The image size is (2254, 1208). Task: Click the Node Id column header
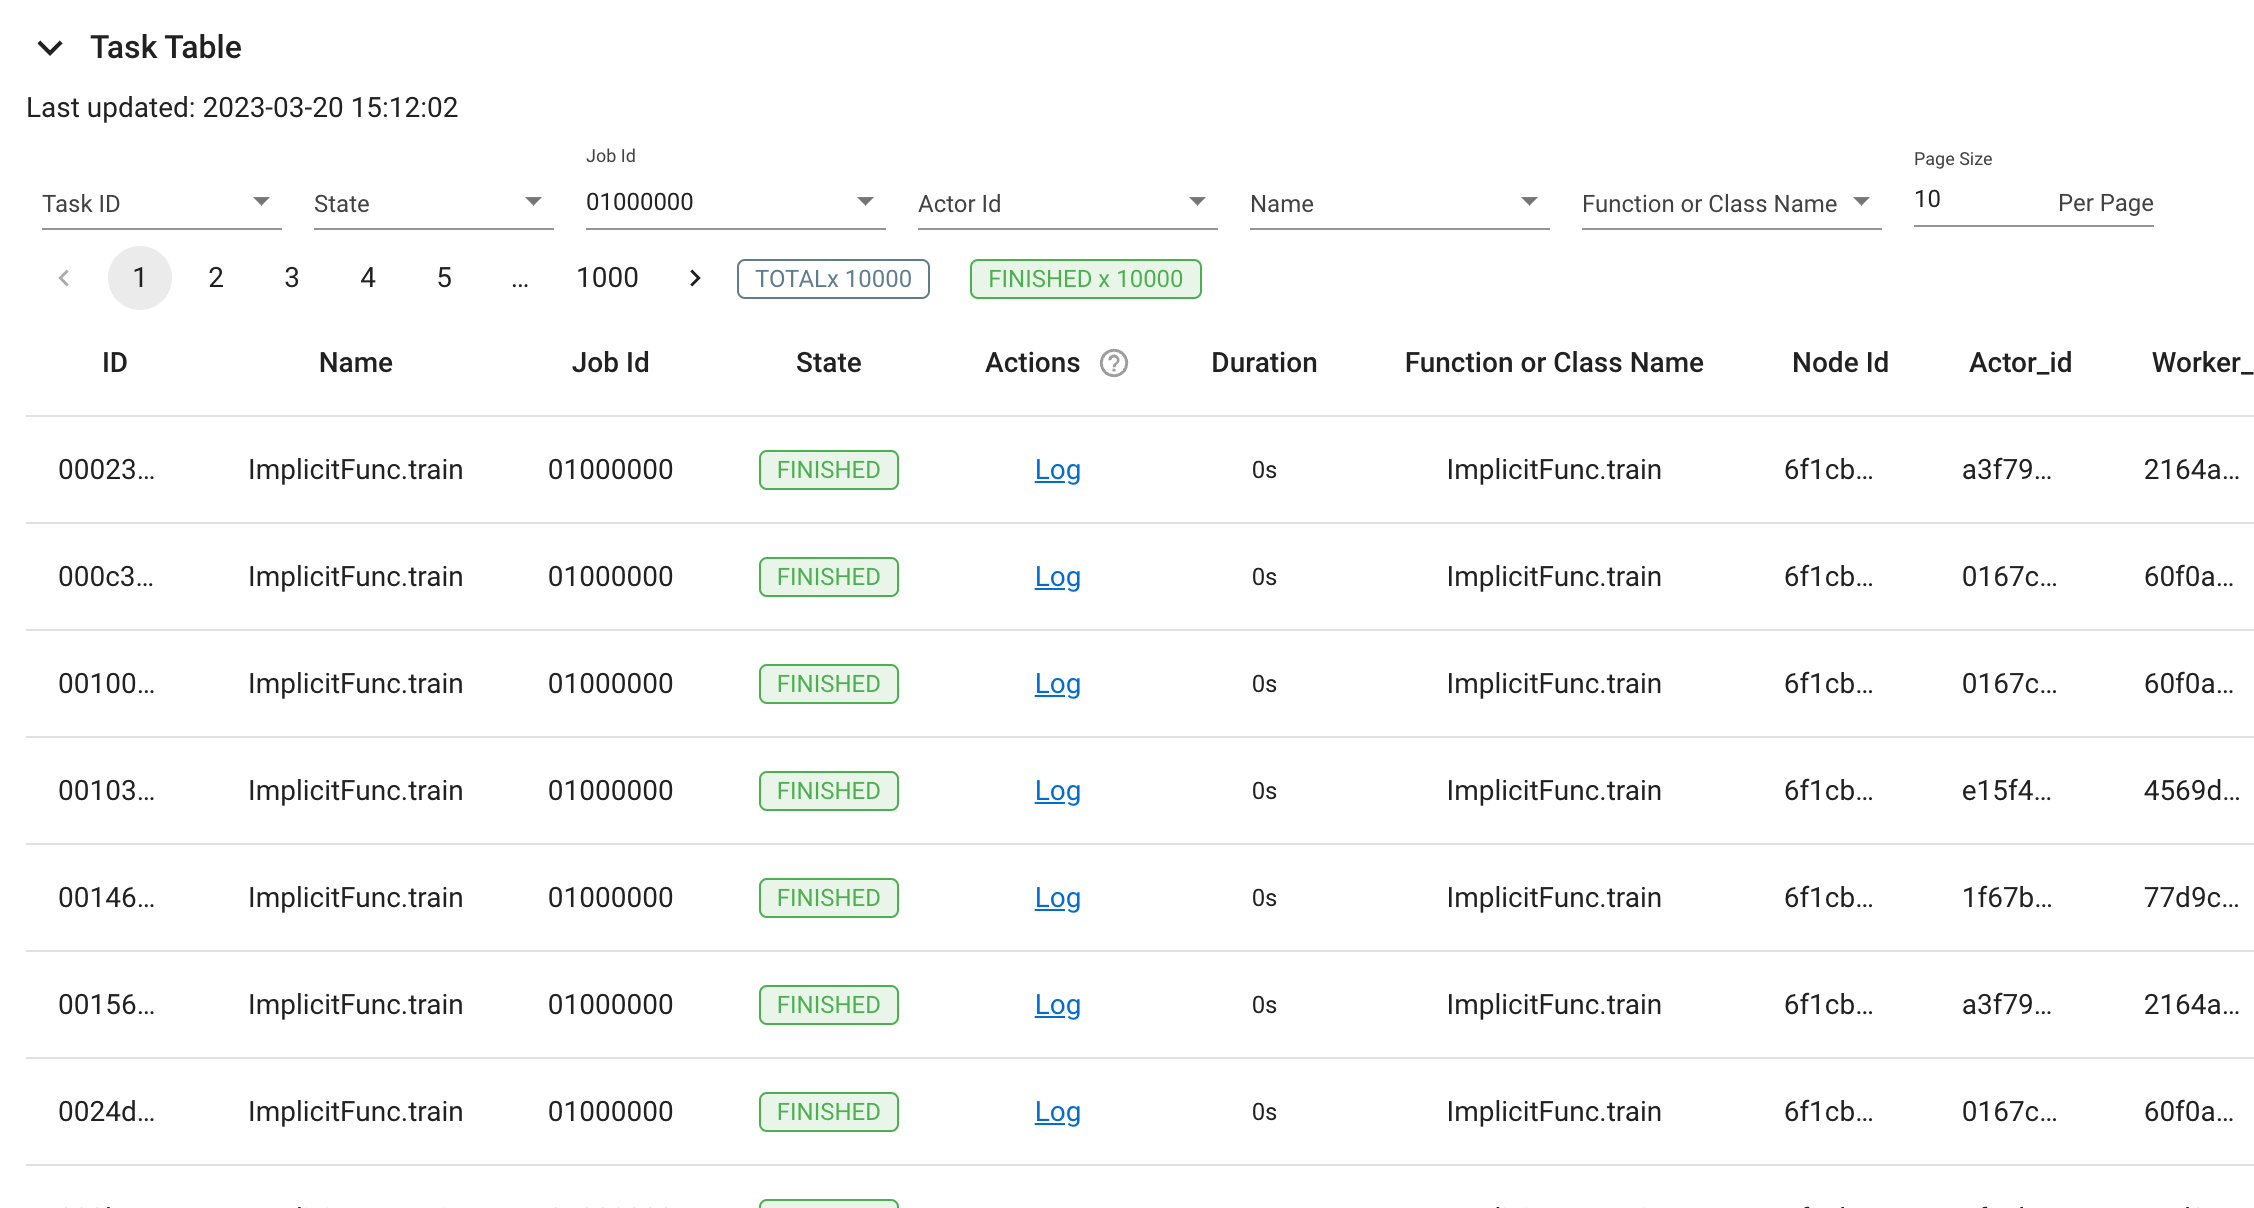pos(1840,363)
